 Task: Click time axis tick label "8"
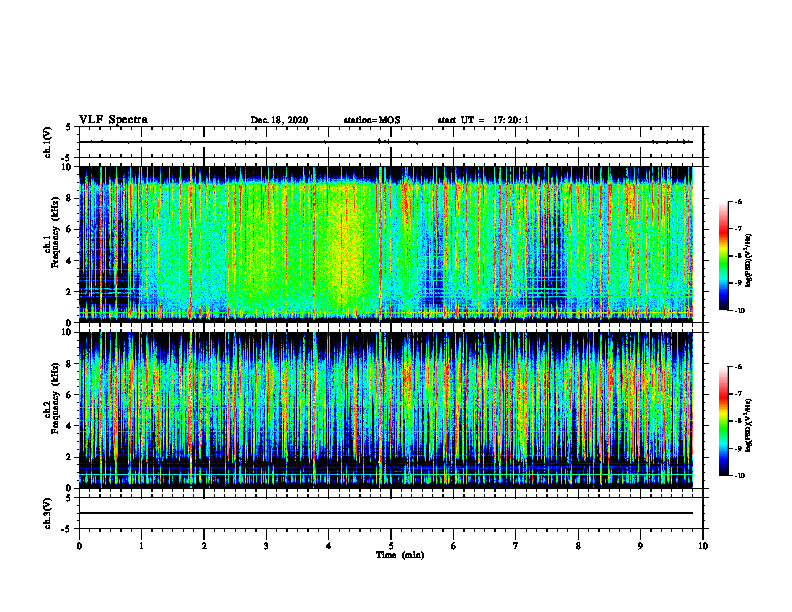tap(578, 546)
